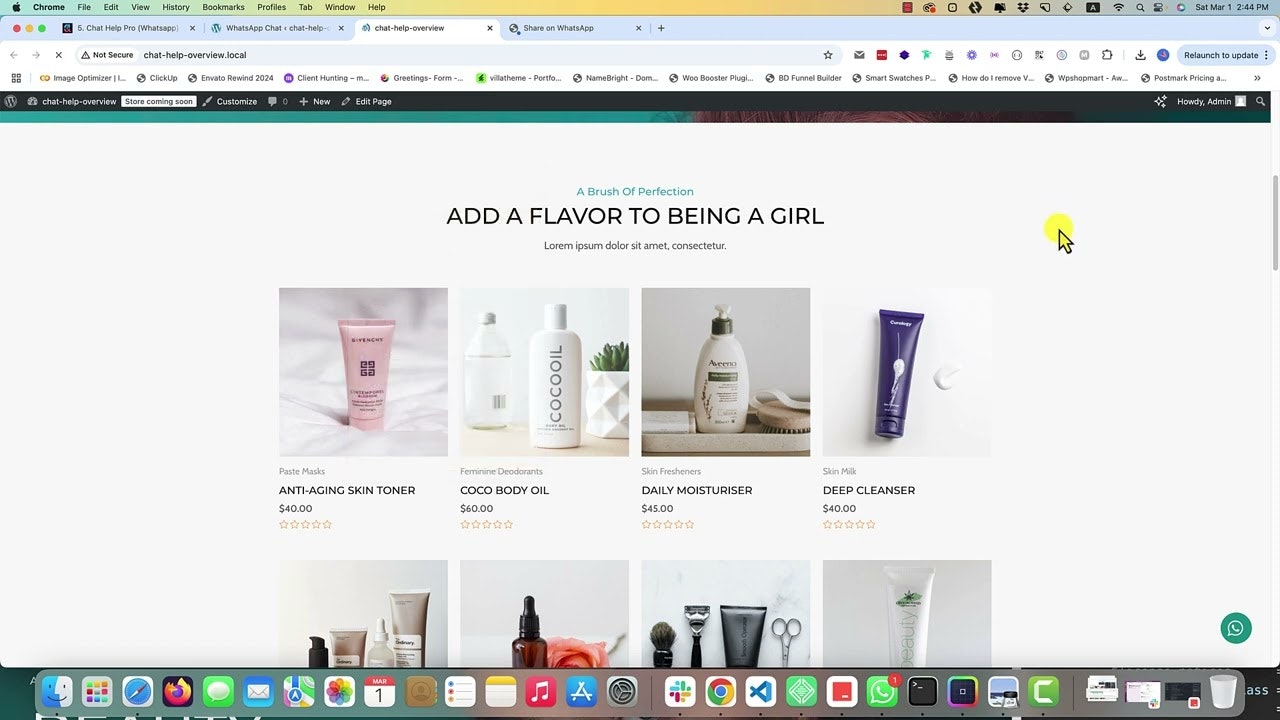Click the Daily Moisturiser product image
This screenshot has height=720, width=1280.
tap(726, 372)
